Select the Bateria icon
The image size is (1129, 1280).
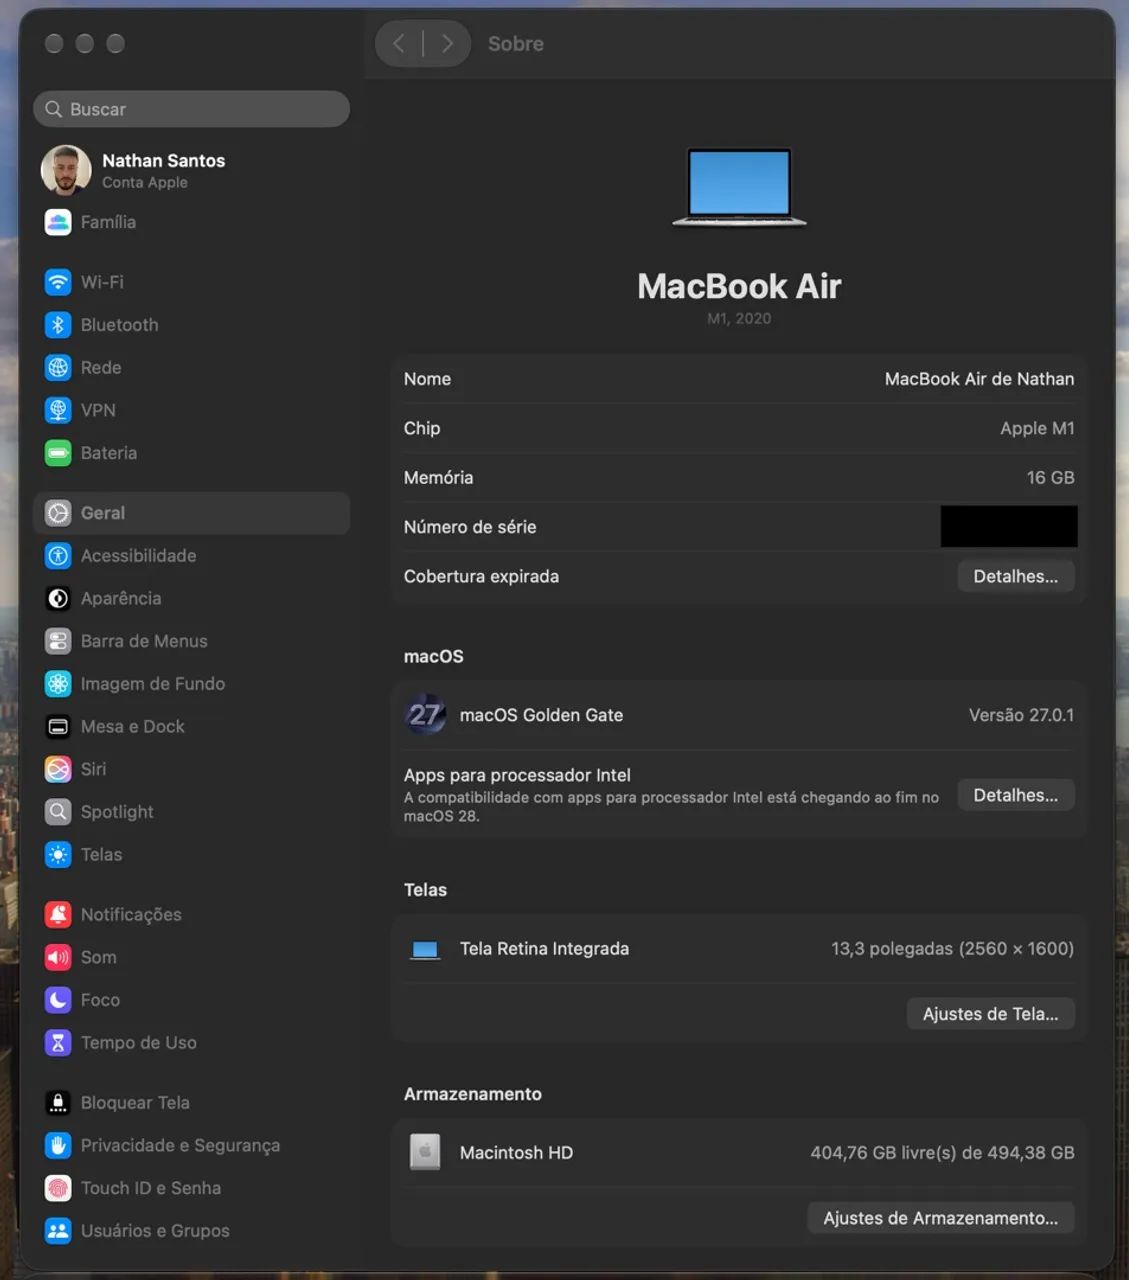pos(58,453)
